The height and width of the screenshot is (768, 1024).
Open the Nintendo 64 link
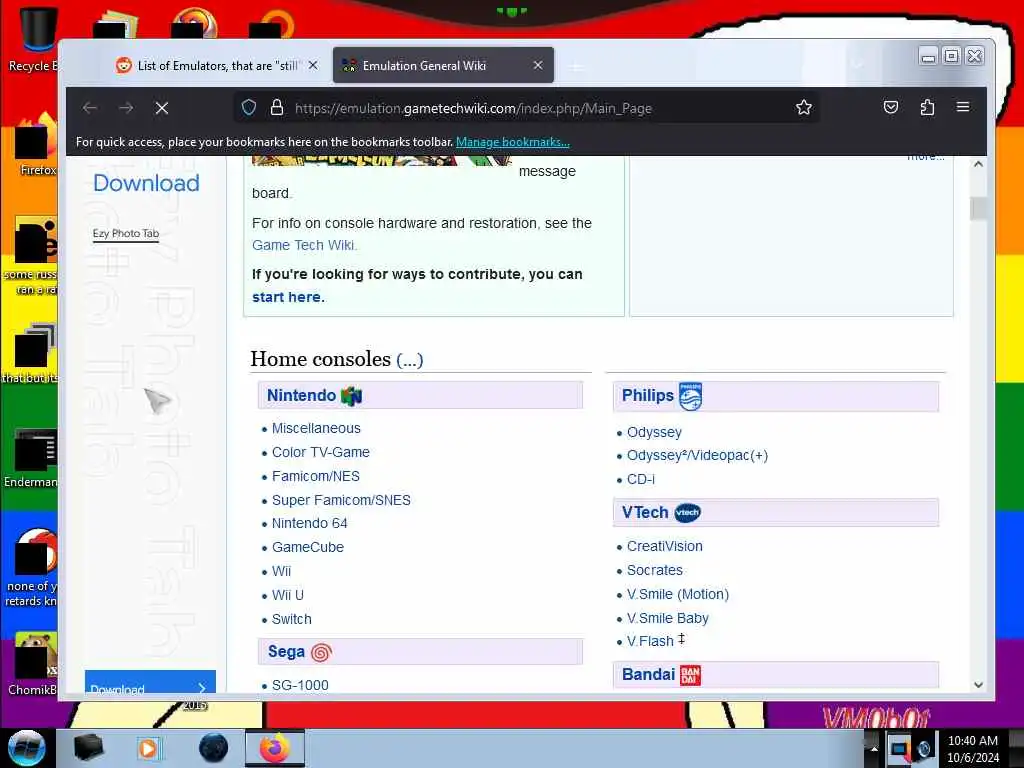tap(310, 524)
